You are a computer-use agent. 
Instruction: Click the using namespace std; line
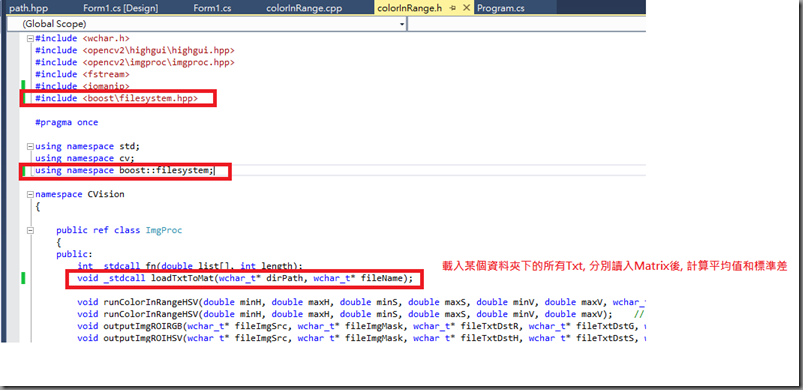pos(87,146)
